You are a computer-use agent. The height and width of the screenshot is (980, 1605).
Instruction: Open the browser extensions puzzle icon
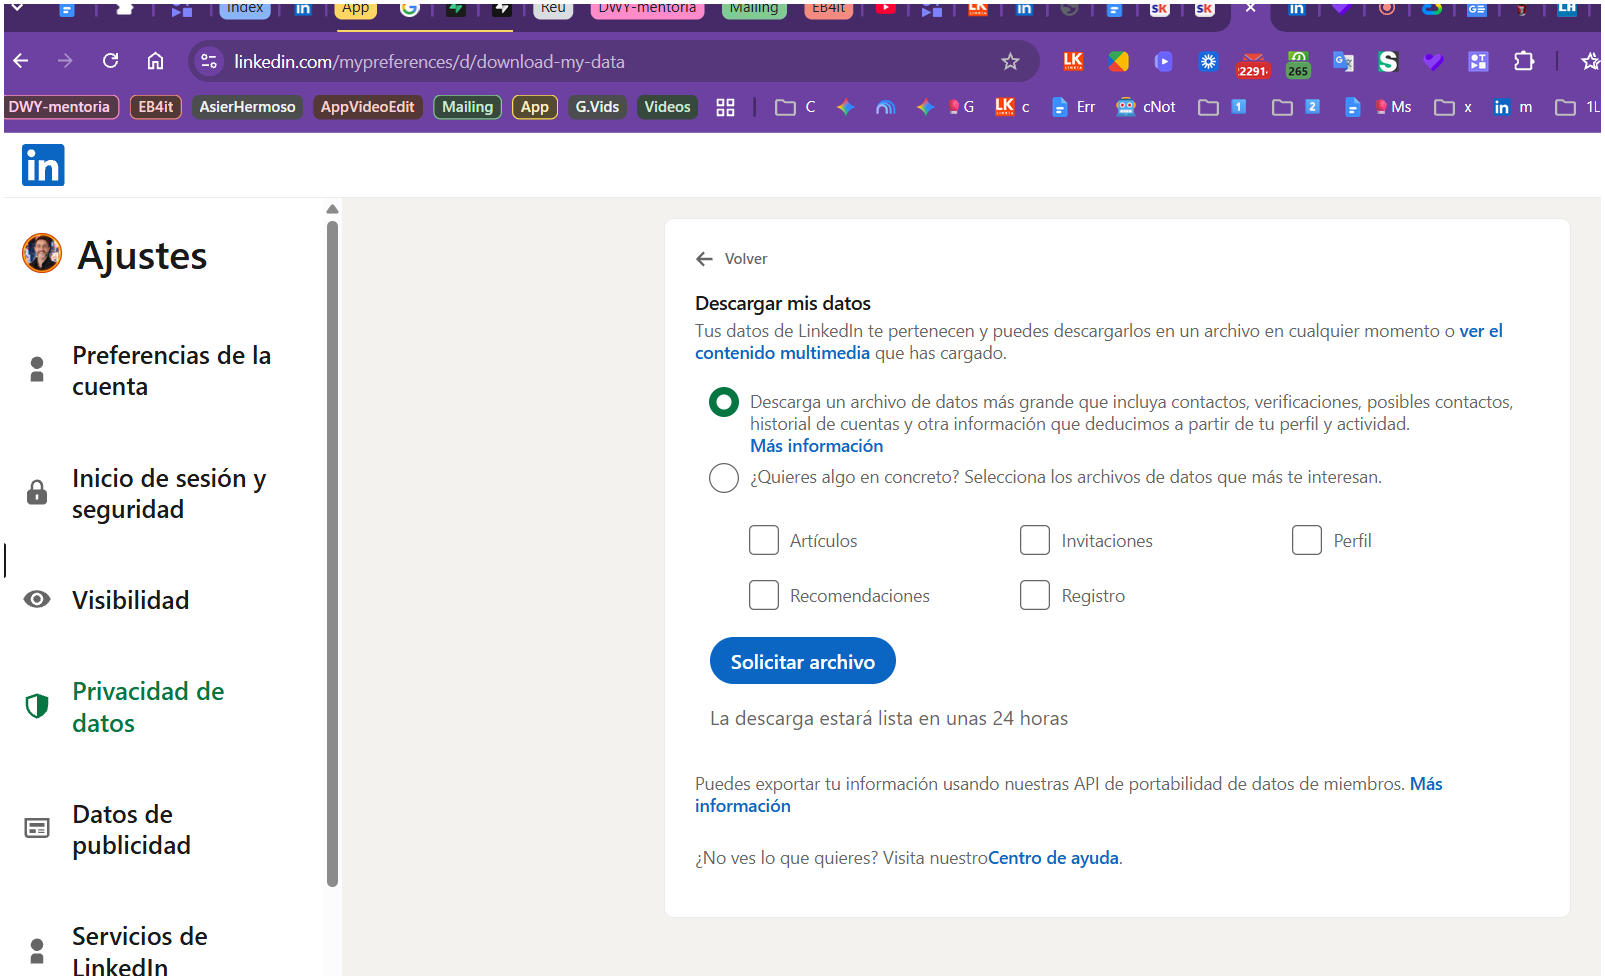coord(1523,61)
